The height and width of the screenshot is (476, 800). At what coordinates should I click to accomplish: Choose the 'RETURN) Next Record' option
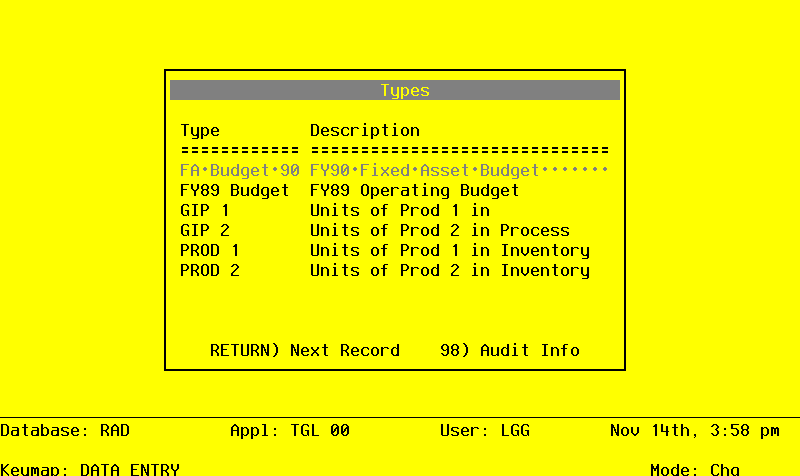click(x=305, y=350)
